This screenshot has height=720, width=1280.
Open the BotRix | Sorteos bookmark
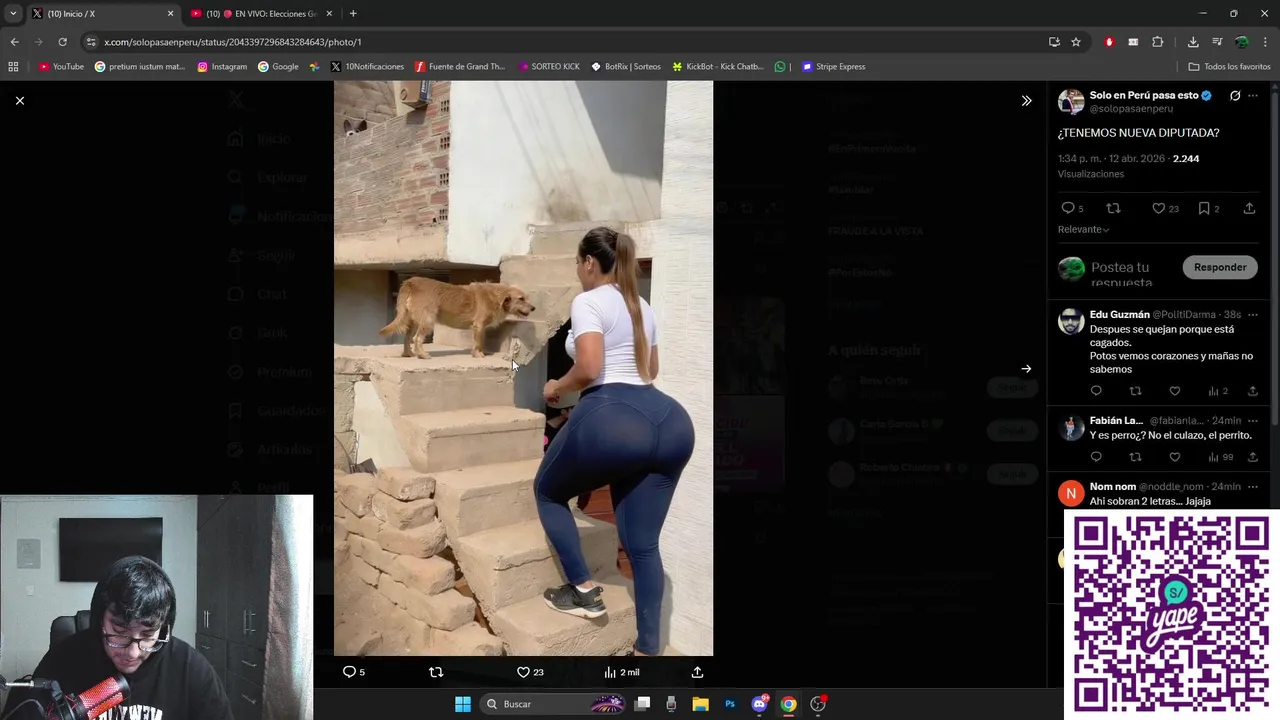[626, 67]
